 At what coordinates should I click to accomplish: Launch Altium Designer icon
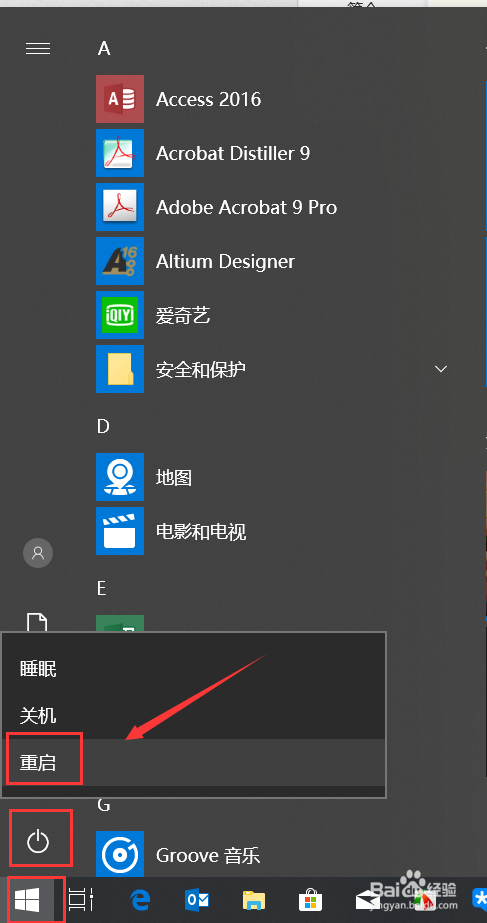tap(120, 261)
